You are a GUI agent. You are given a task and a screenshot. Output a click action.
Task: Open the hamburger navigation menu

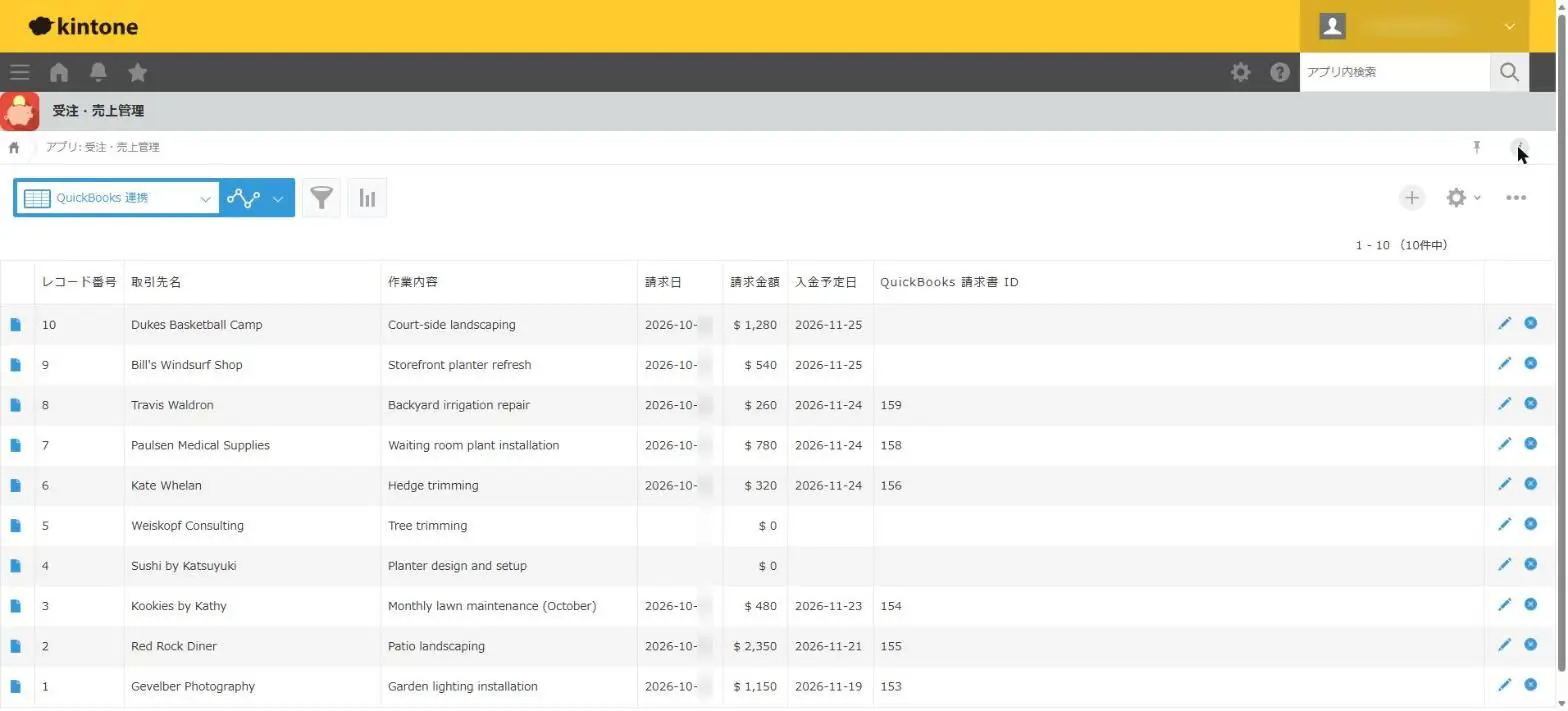[19, 72]
